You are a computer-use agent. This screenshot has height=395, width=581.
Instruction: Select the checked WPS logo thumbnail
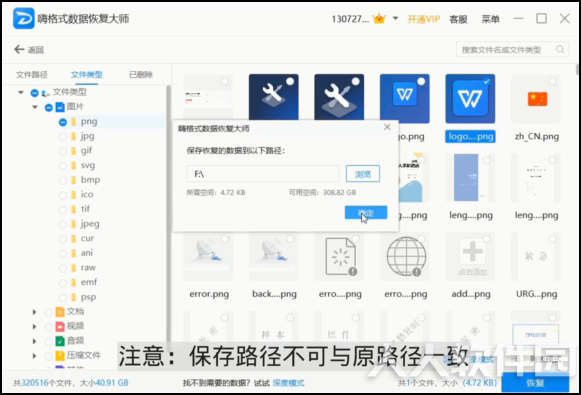470,99
